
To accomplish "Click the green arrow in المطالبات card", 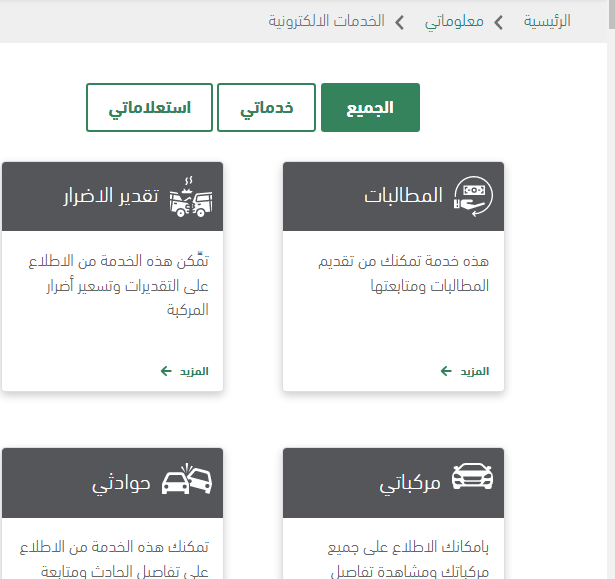I will click(446, 371).
